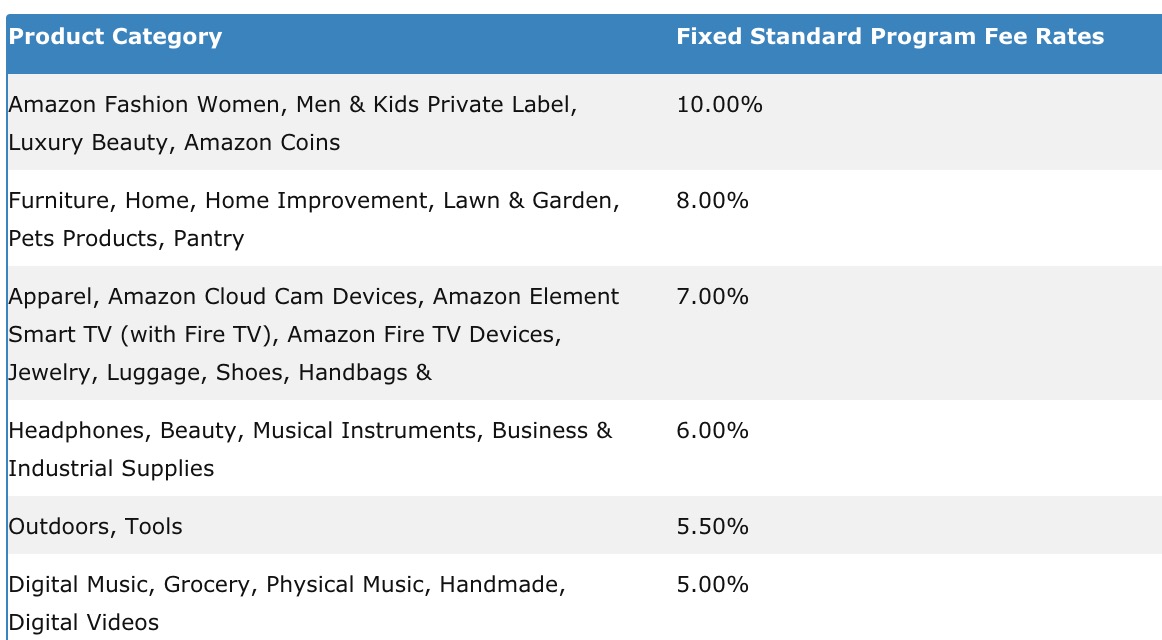Click the Fixed Standard Program Fee Rates header
The image size is (1162, 640).
889,38
